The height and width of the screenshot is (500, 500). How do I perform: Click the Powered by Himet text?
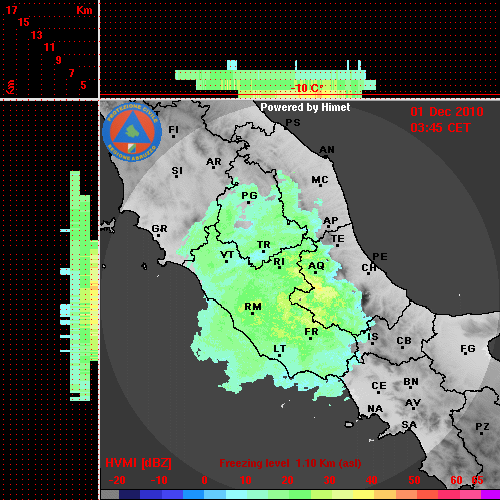click(x=305, y=107)
